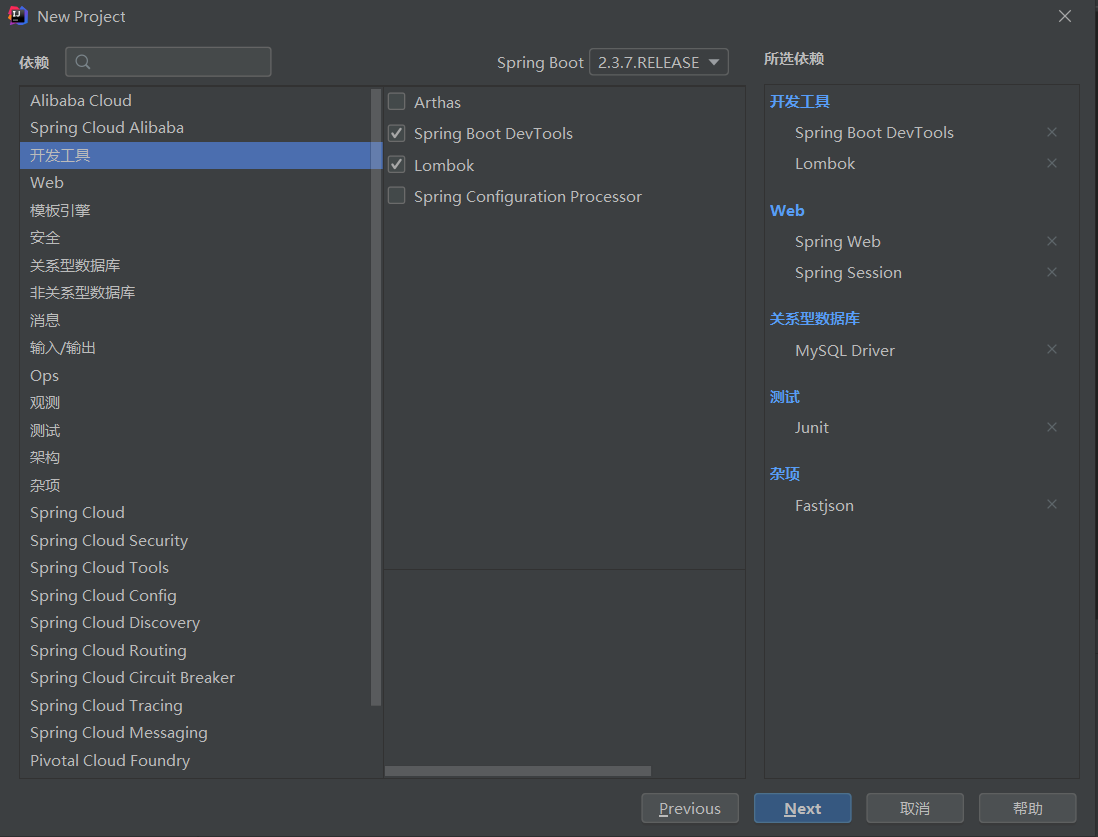Close the New Project dialog
Image resolution: width=1098 pixels, height=837 pixels.
tap(1064, 16)
